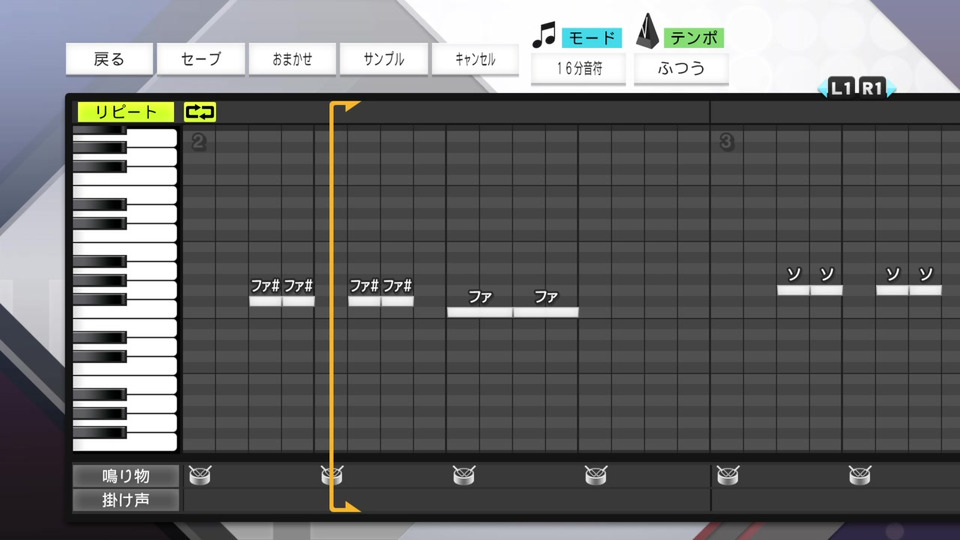Open the ふつう tempo selector
Screen dimensions: 960x540
point(681,68)
